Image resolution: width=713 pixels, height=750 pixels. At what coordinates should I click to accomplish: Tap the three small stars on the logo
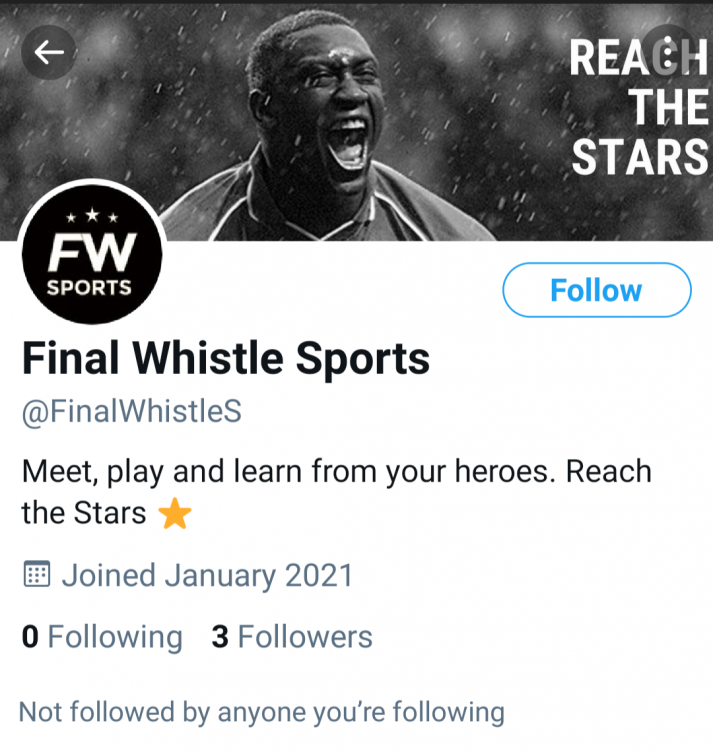[91, 217]
